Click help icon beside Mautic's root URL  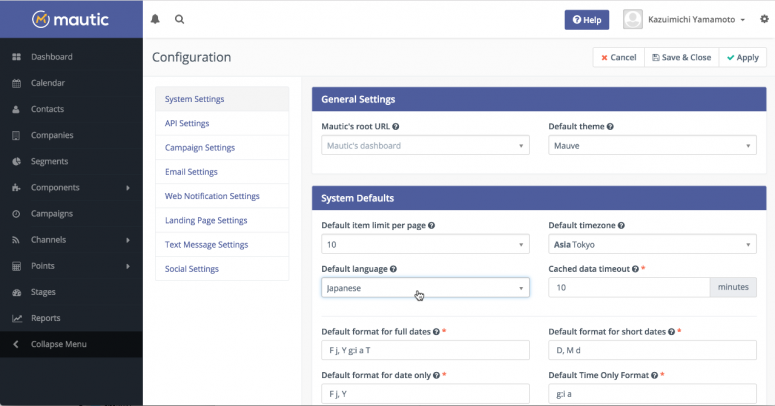396,127
